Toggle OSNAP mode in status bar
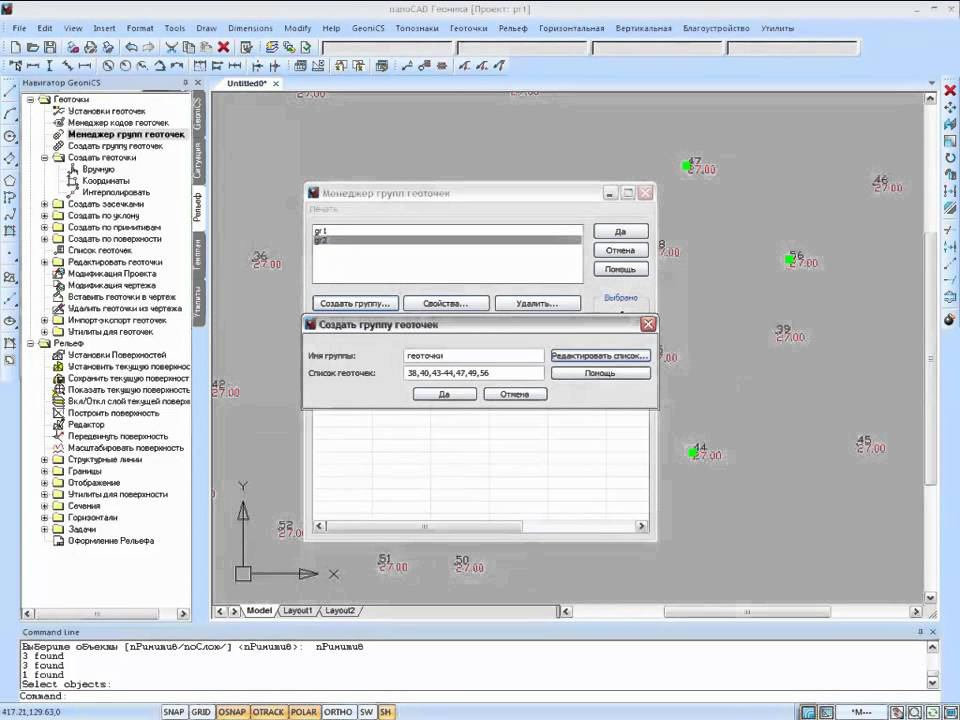The width and height of the screenshot is (960, 720). pos(232,712)
